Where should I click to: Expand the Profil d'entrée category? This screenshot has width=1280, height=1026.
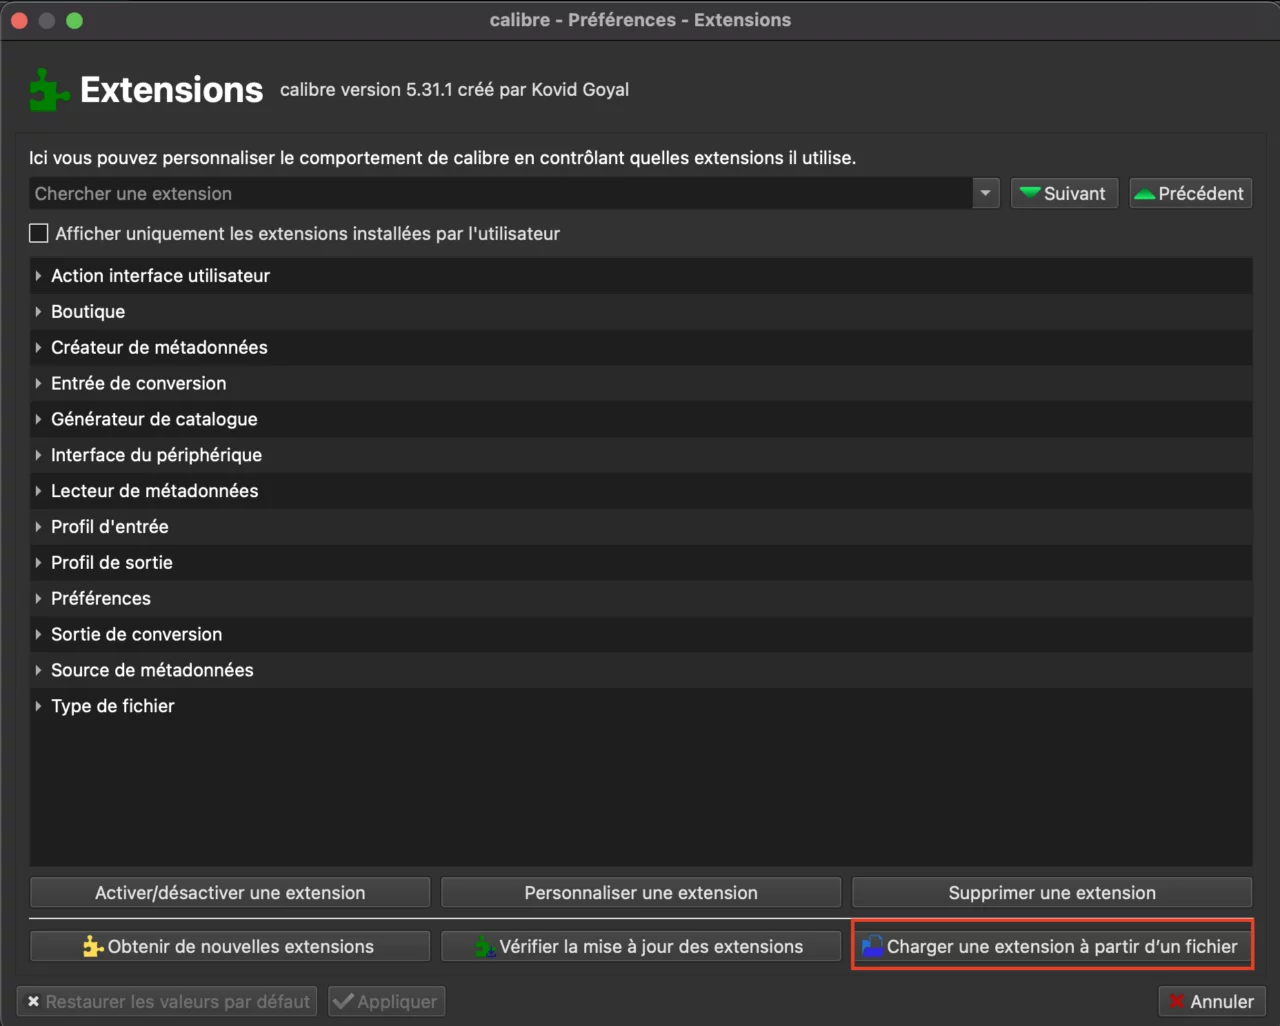[x=38, y=527]
